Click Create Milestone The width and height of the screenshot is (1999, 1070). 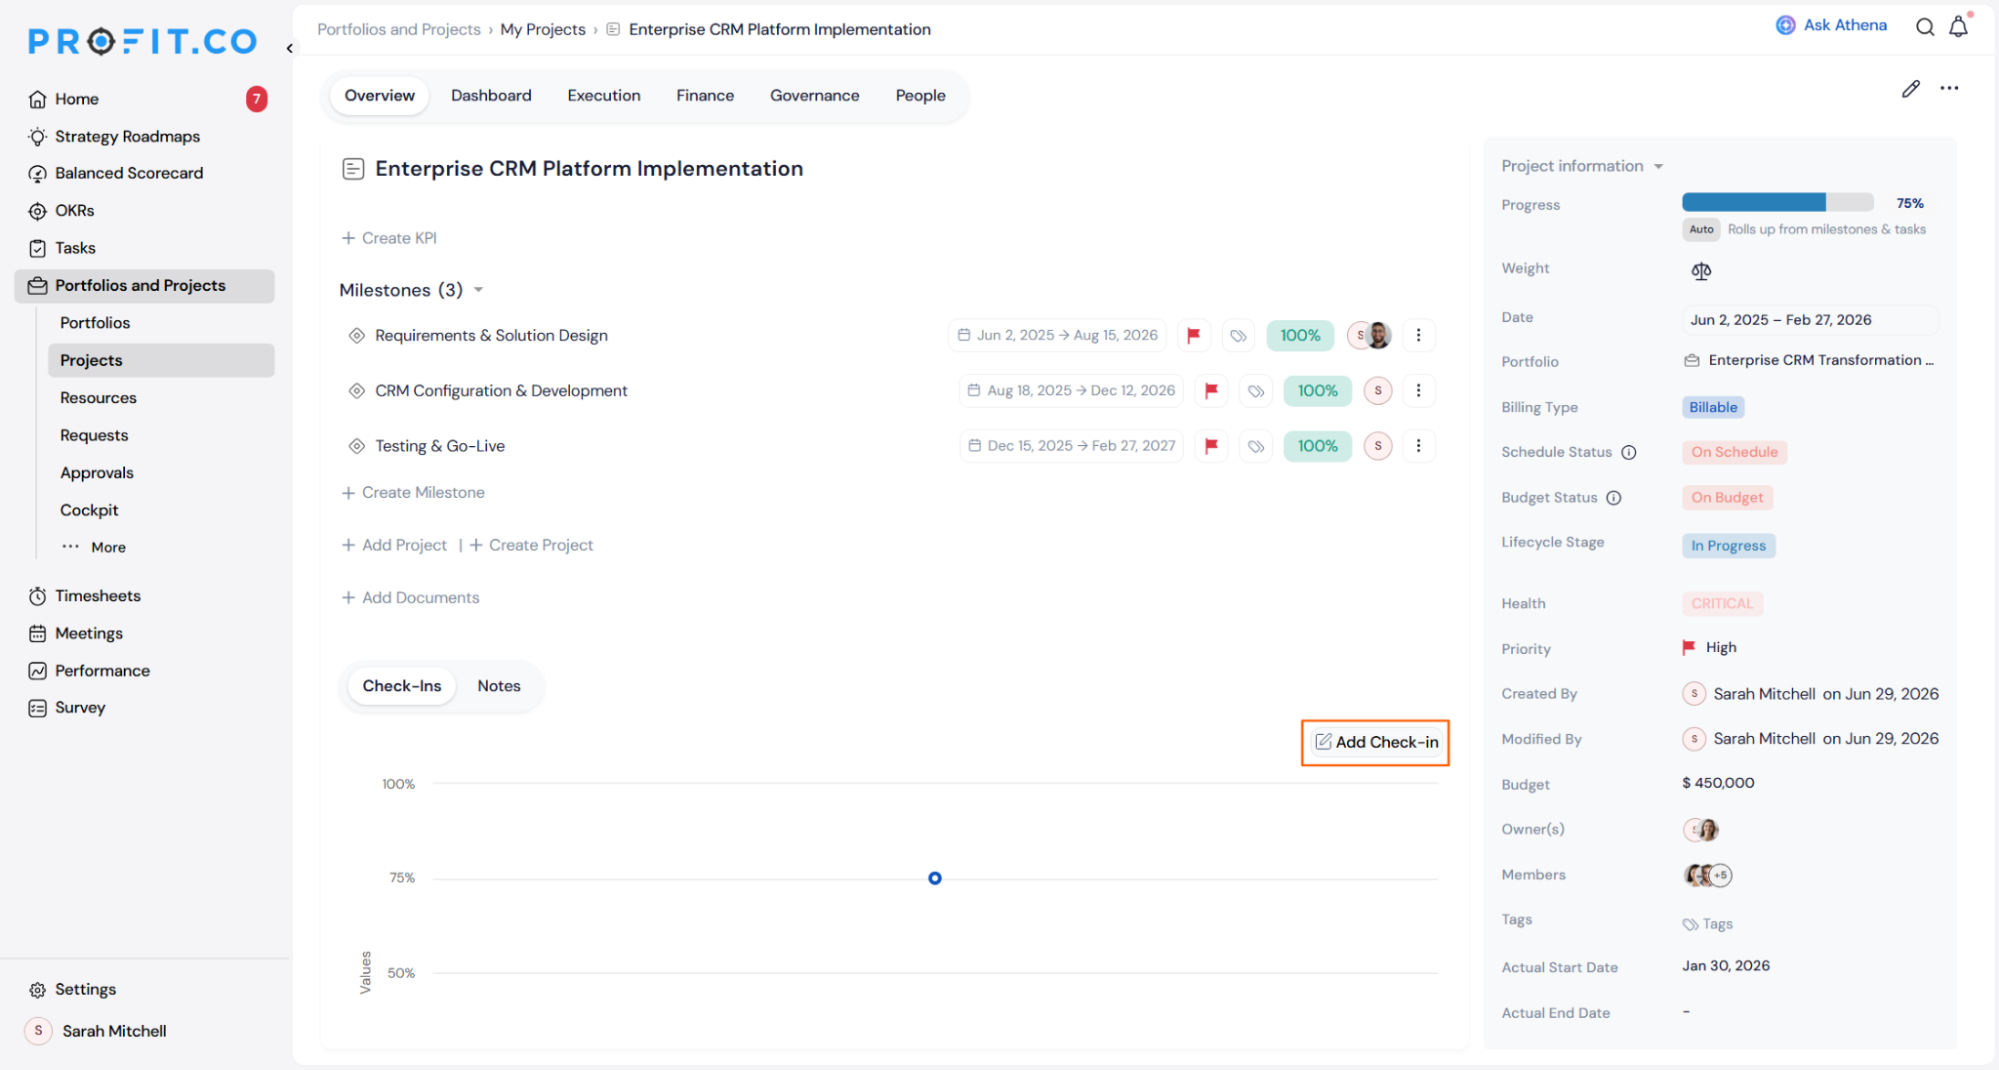(x=413, y=493)
